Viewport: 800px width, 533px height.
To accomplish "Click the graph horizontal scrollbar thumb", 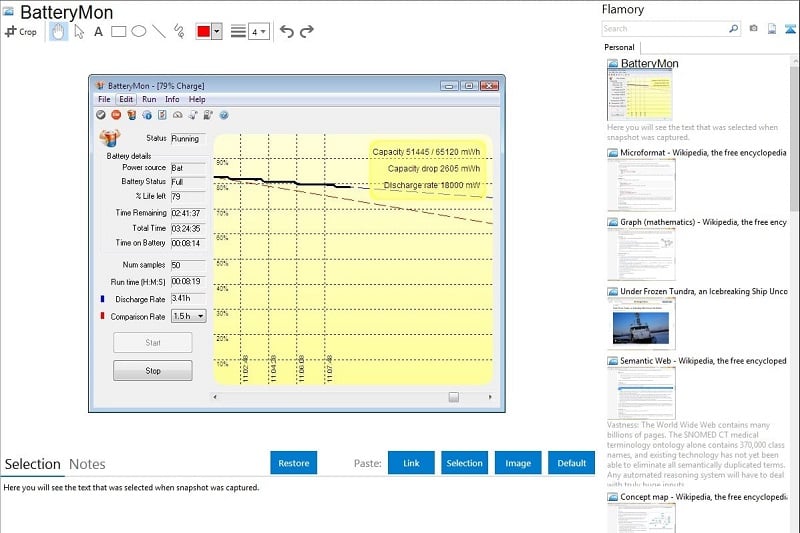I will [x=454, y=397].
